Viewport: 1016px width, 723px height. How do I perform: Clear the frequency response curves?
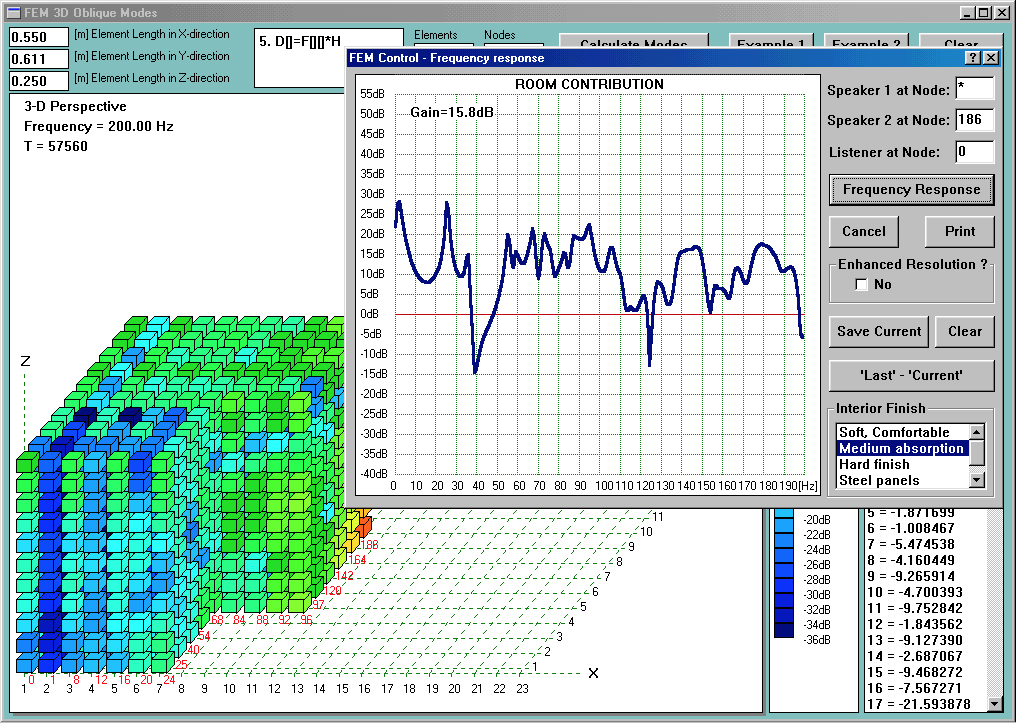(965, 332)
